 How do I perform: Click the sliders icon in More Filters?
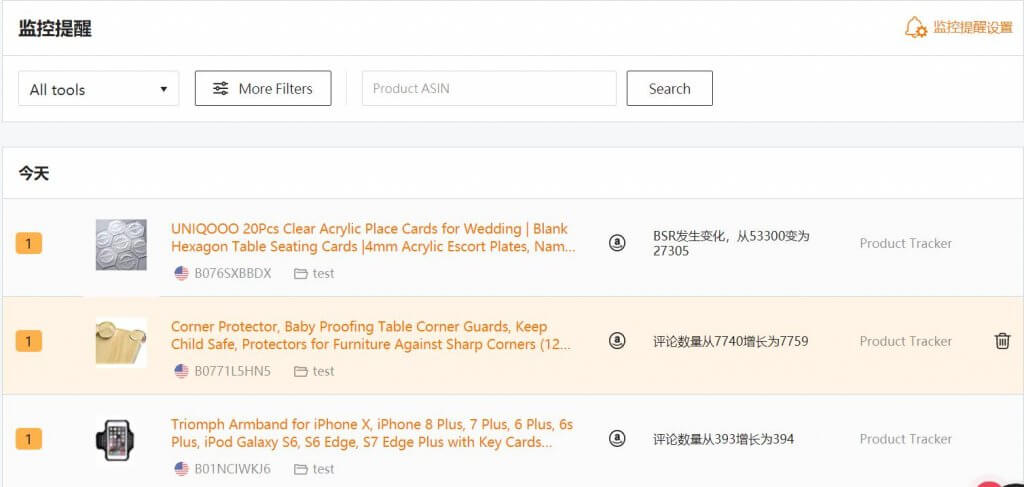click(x=221, y=89)
